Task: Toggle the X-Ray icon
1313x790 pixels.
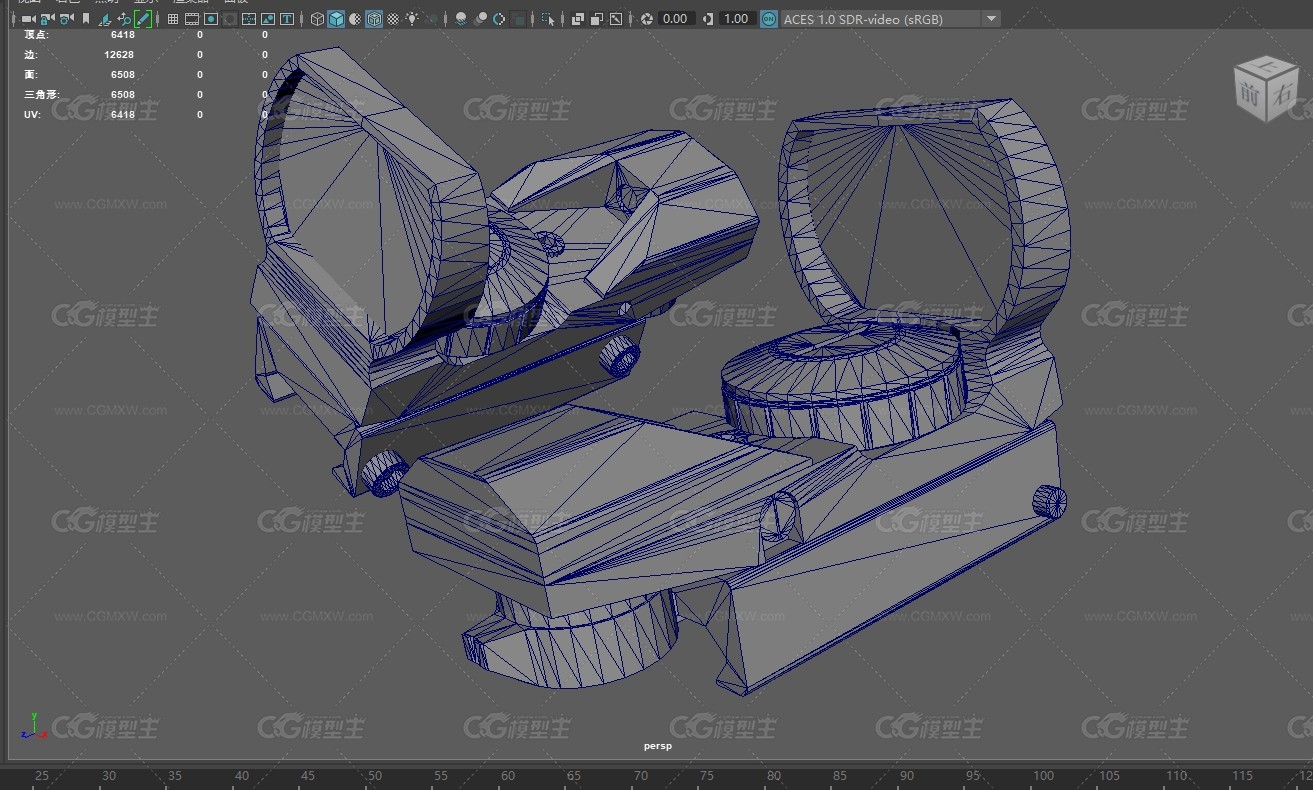Action: pyautogui.click(x=578, y=19)
